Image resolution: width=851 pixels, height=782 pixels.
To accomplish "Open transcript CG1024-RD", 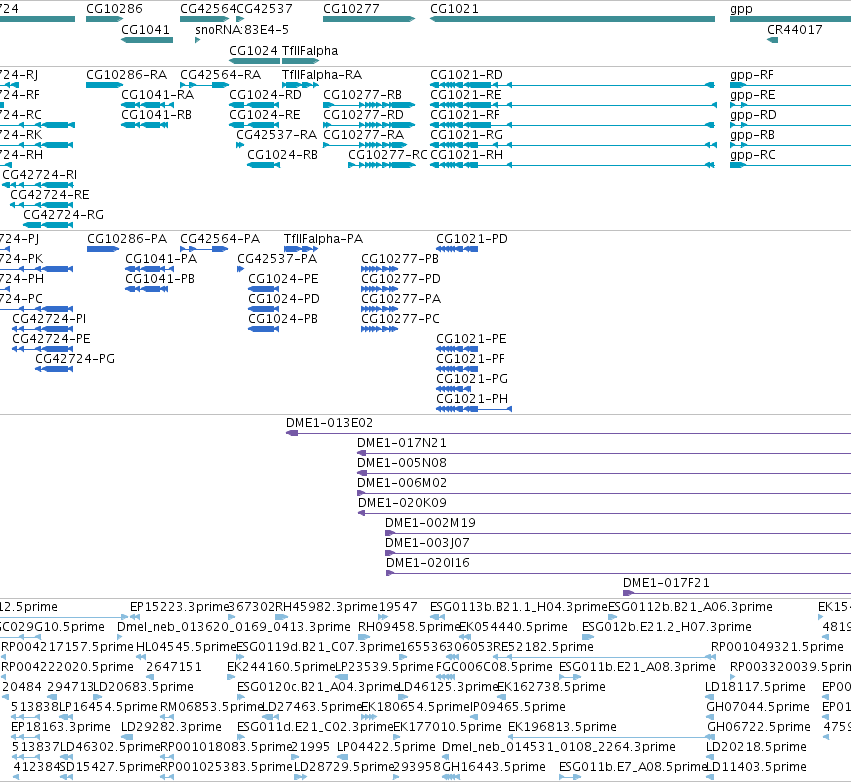I will click(x=265, y=95).
